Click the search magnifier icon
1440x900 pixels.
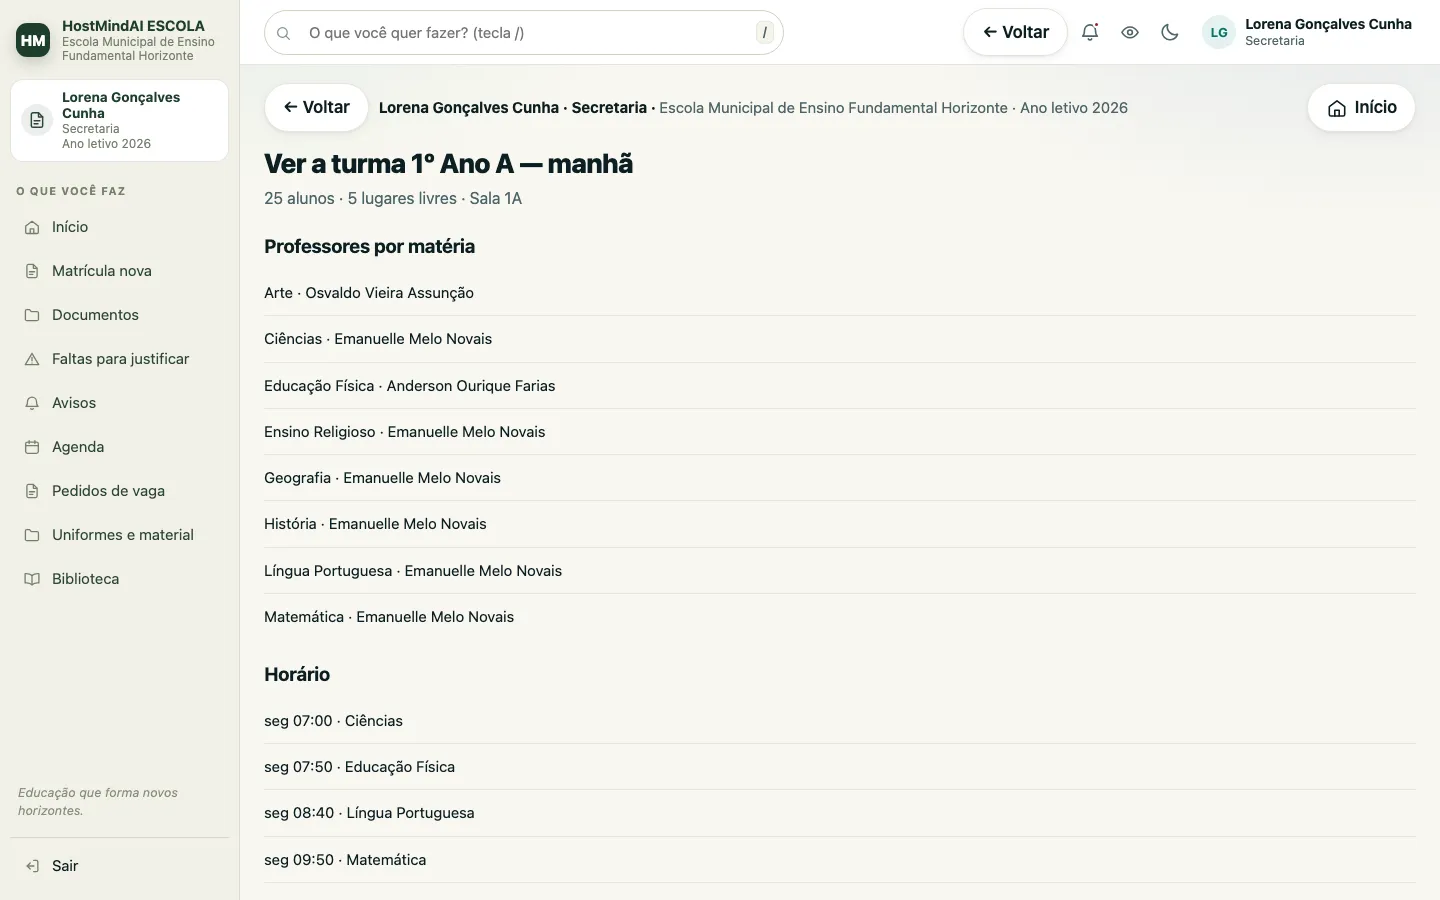(284, 33)
